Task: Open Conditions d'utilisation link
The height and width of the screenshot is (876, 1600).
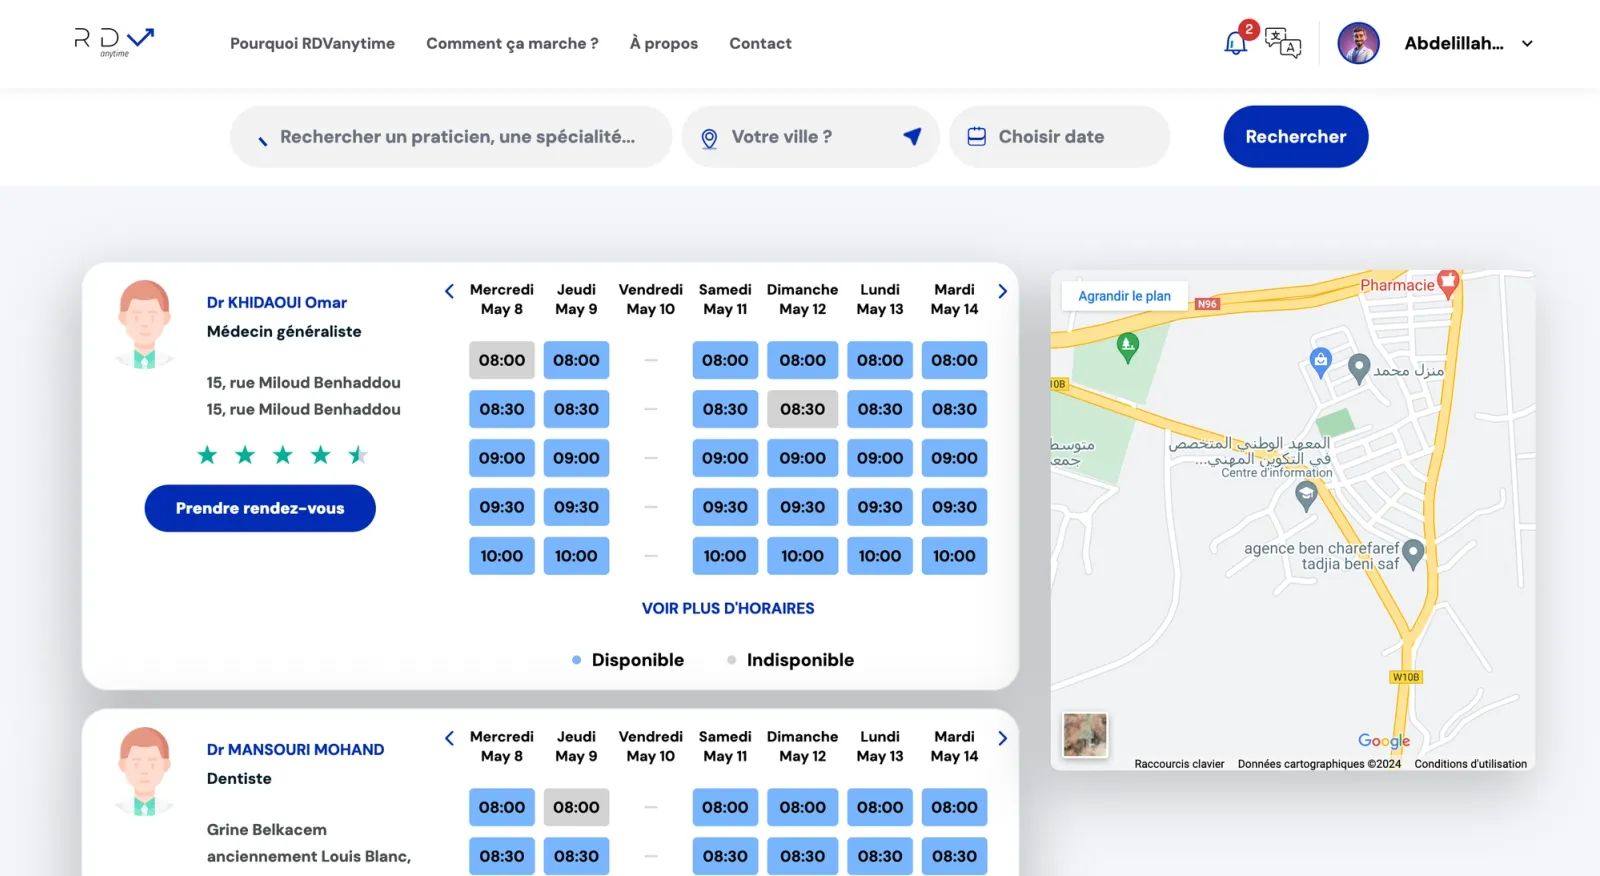Action: (x=1470, y=764)
